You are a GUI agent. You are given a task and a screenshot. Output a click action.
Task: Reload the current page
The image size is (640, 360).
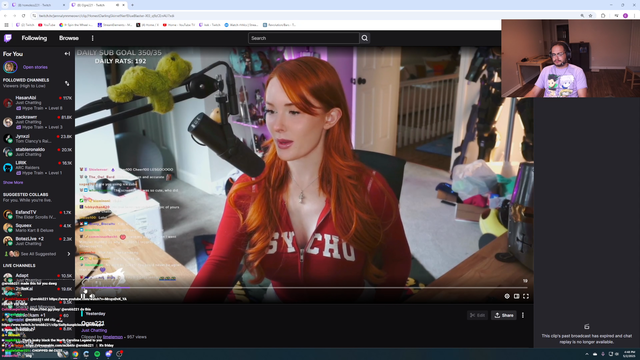pyautogui.click(x=24, y=16)
